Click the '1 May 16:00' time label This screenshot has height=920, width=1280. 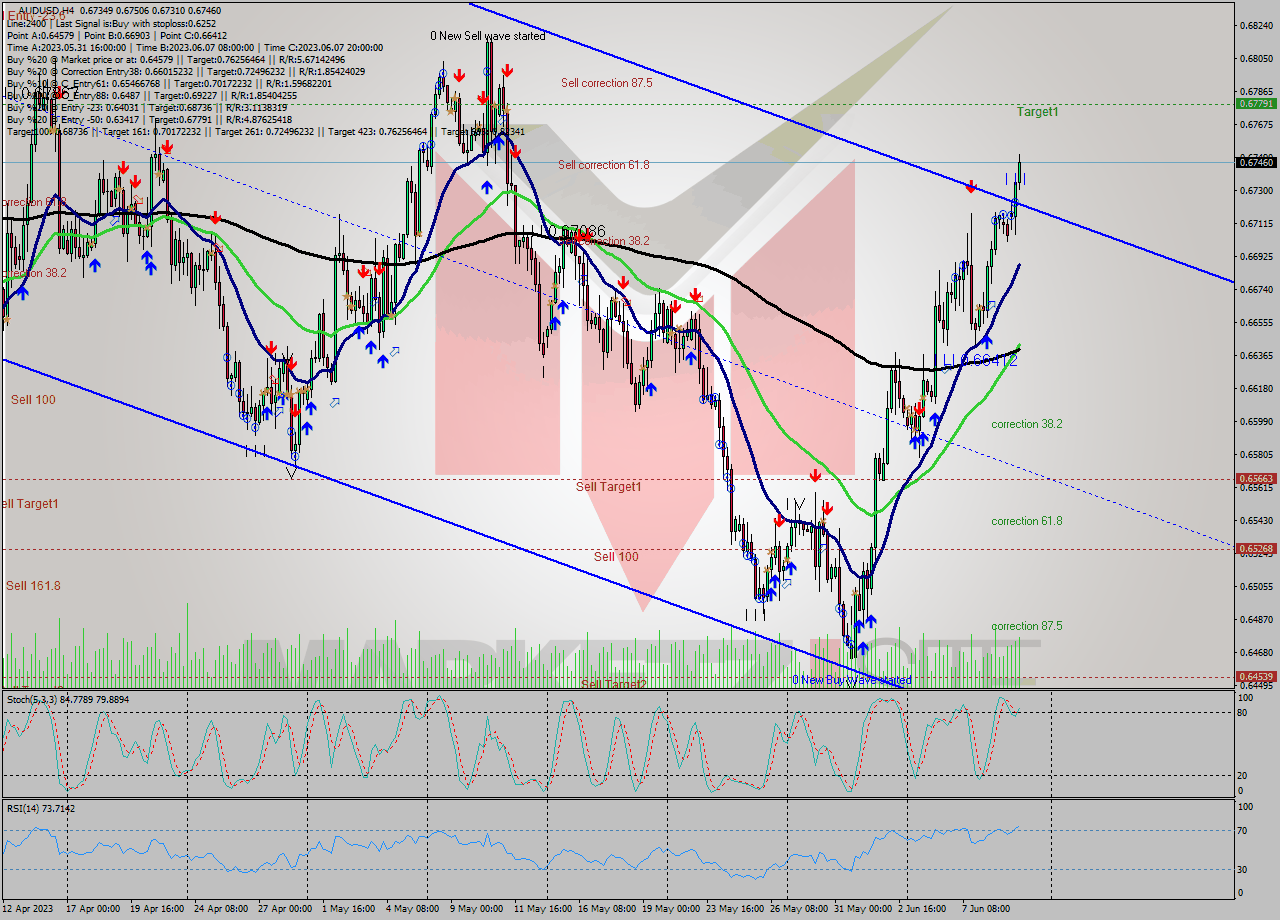click(x=350, y=908)
